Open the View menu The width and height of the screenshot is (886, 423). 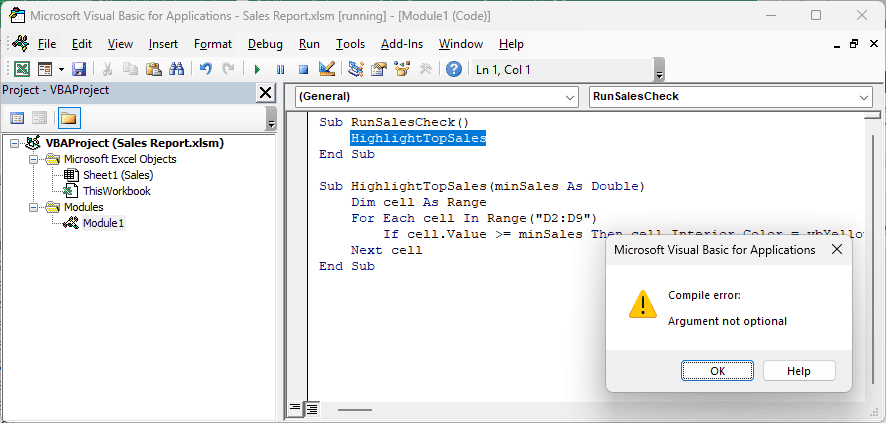click(120, 44)
